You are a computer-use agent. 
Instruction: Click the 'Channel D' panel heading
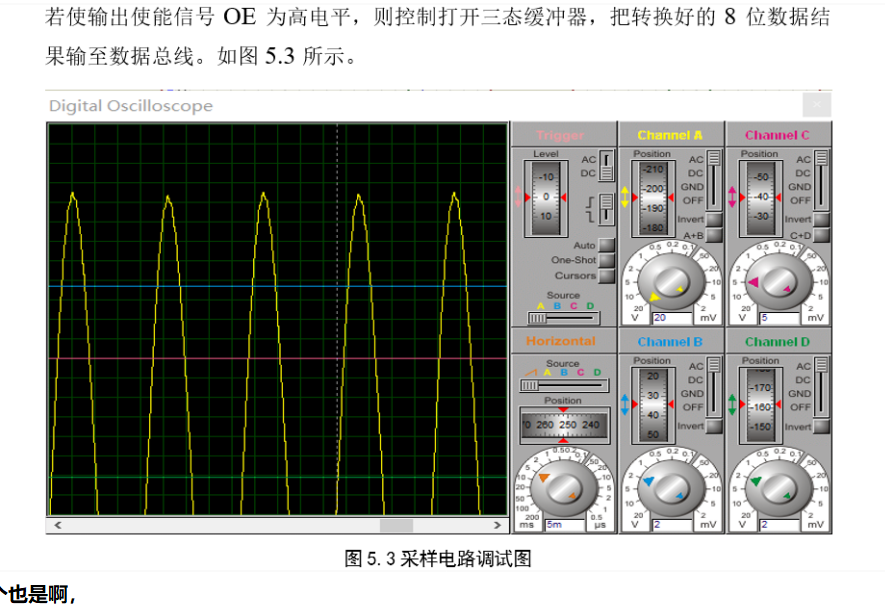(777, 341)
